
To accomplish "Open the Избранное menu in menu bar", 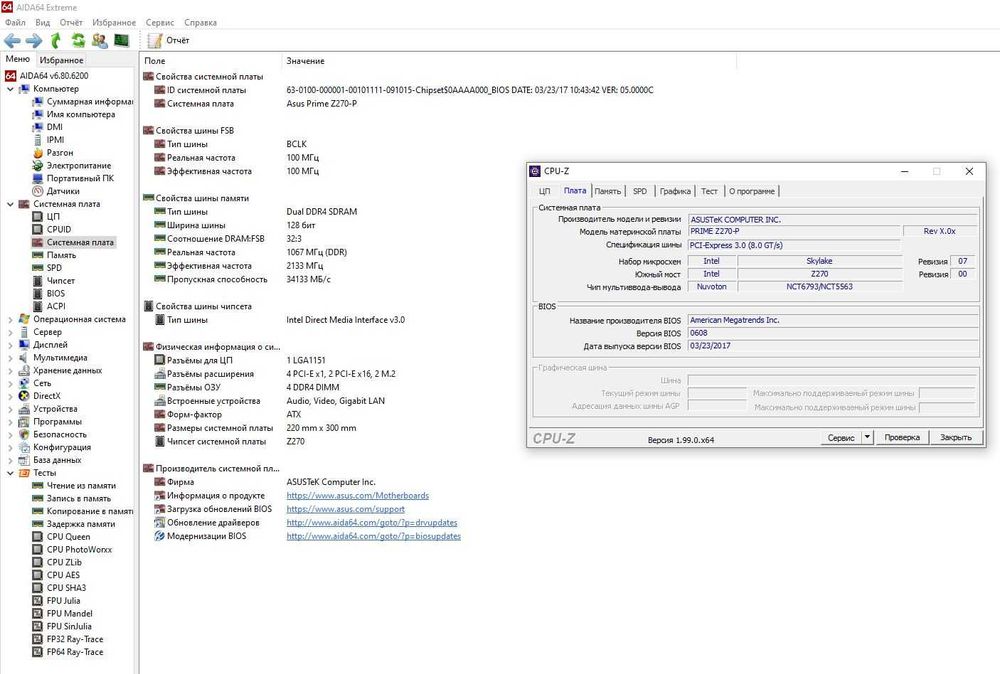I will [x=114, y=22].
